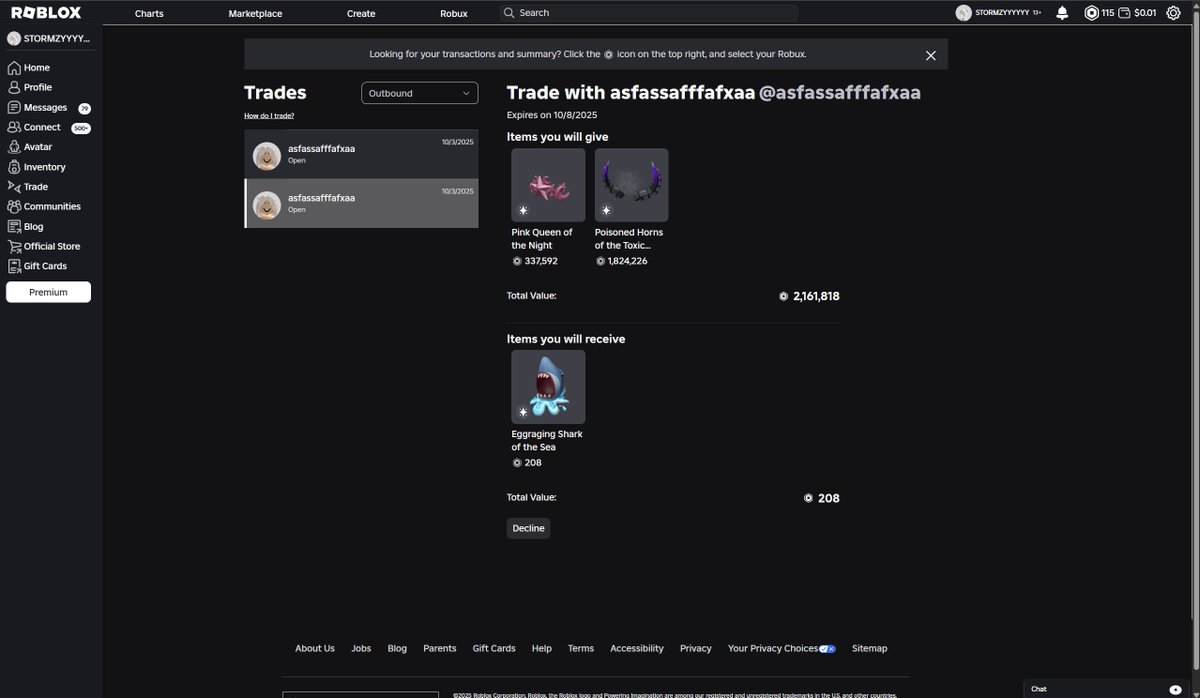
Task: Click the 1,824,226 item value
Action: click(628, 261)
